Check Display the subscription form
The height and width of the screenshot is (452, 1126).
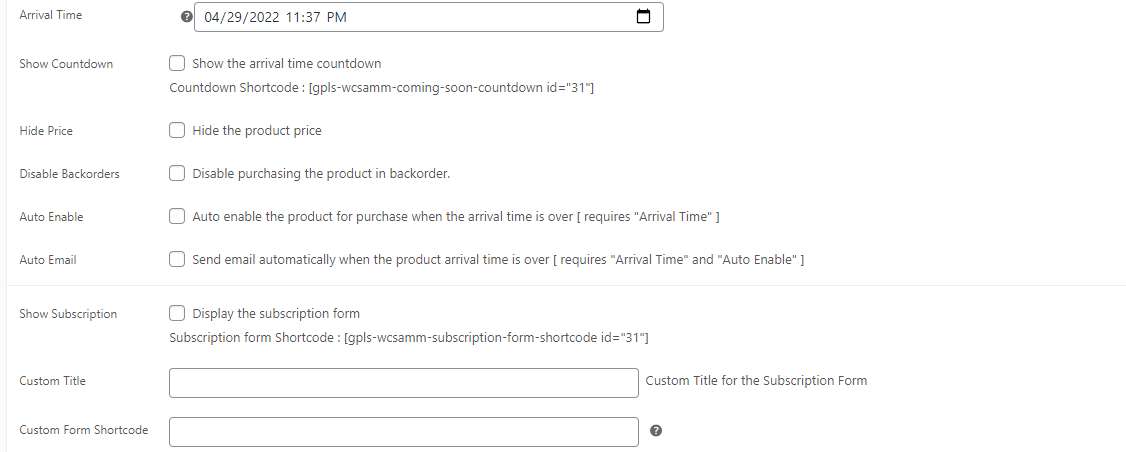(x=177, y=313)
